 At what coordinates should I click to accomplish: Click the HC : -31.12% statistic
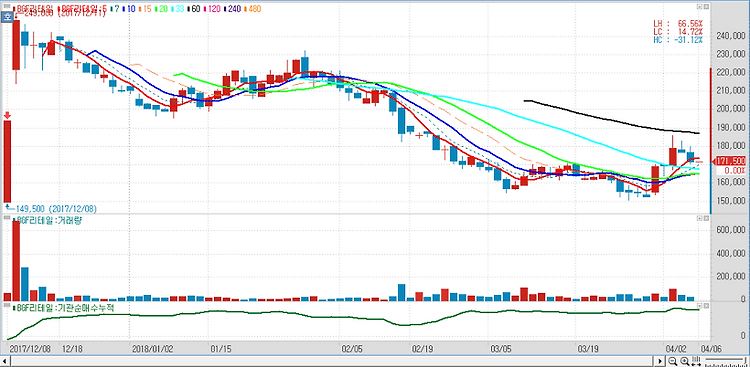pos(678,40)
